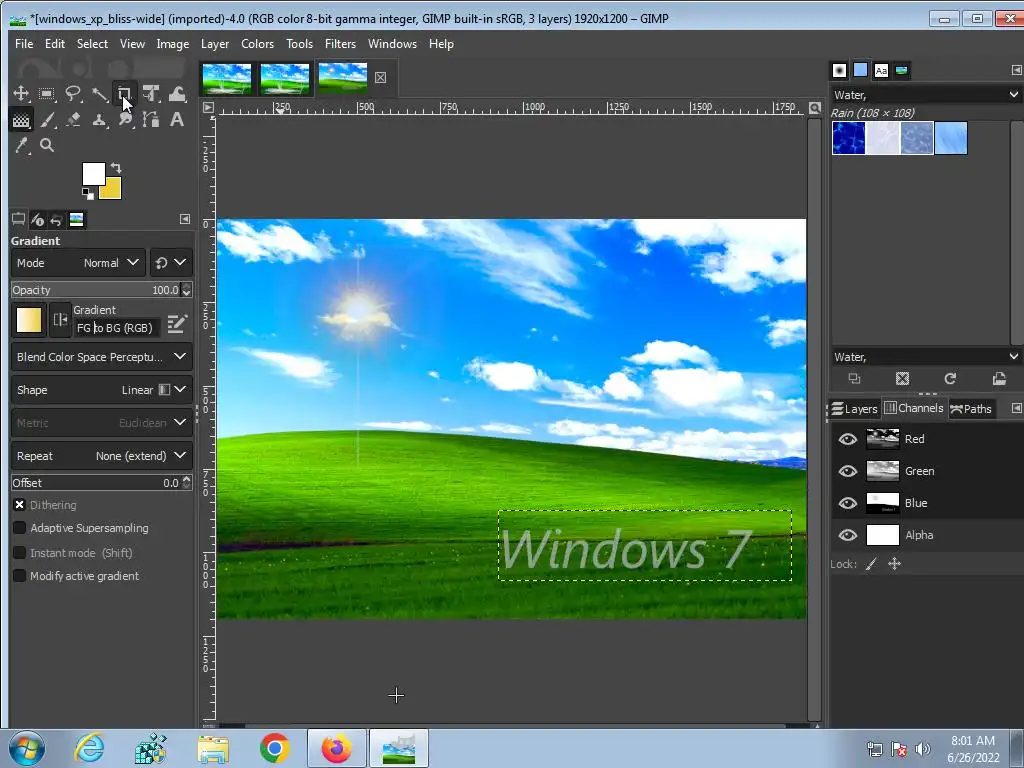Open the Mode Normal dropdown

[78, 263]
